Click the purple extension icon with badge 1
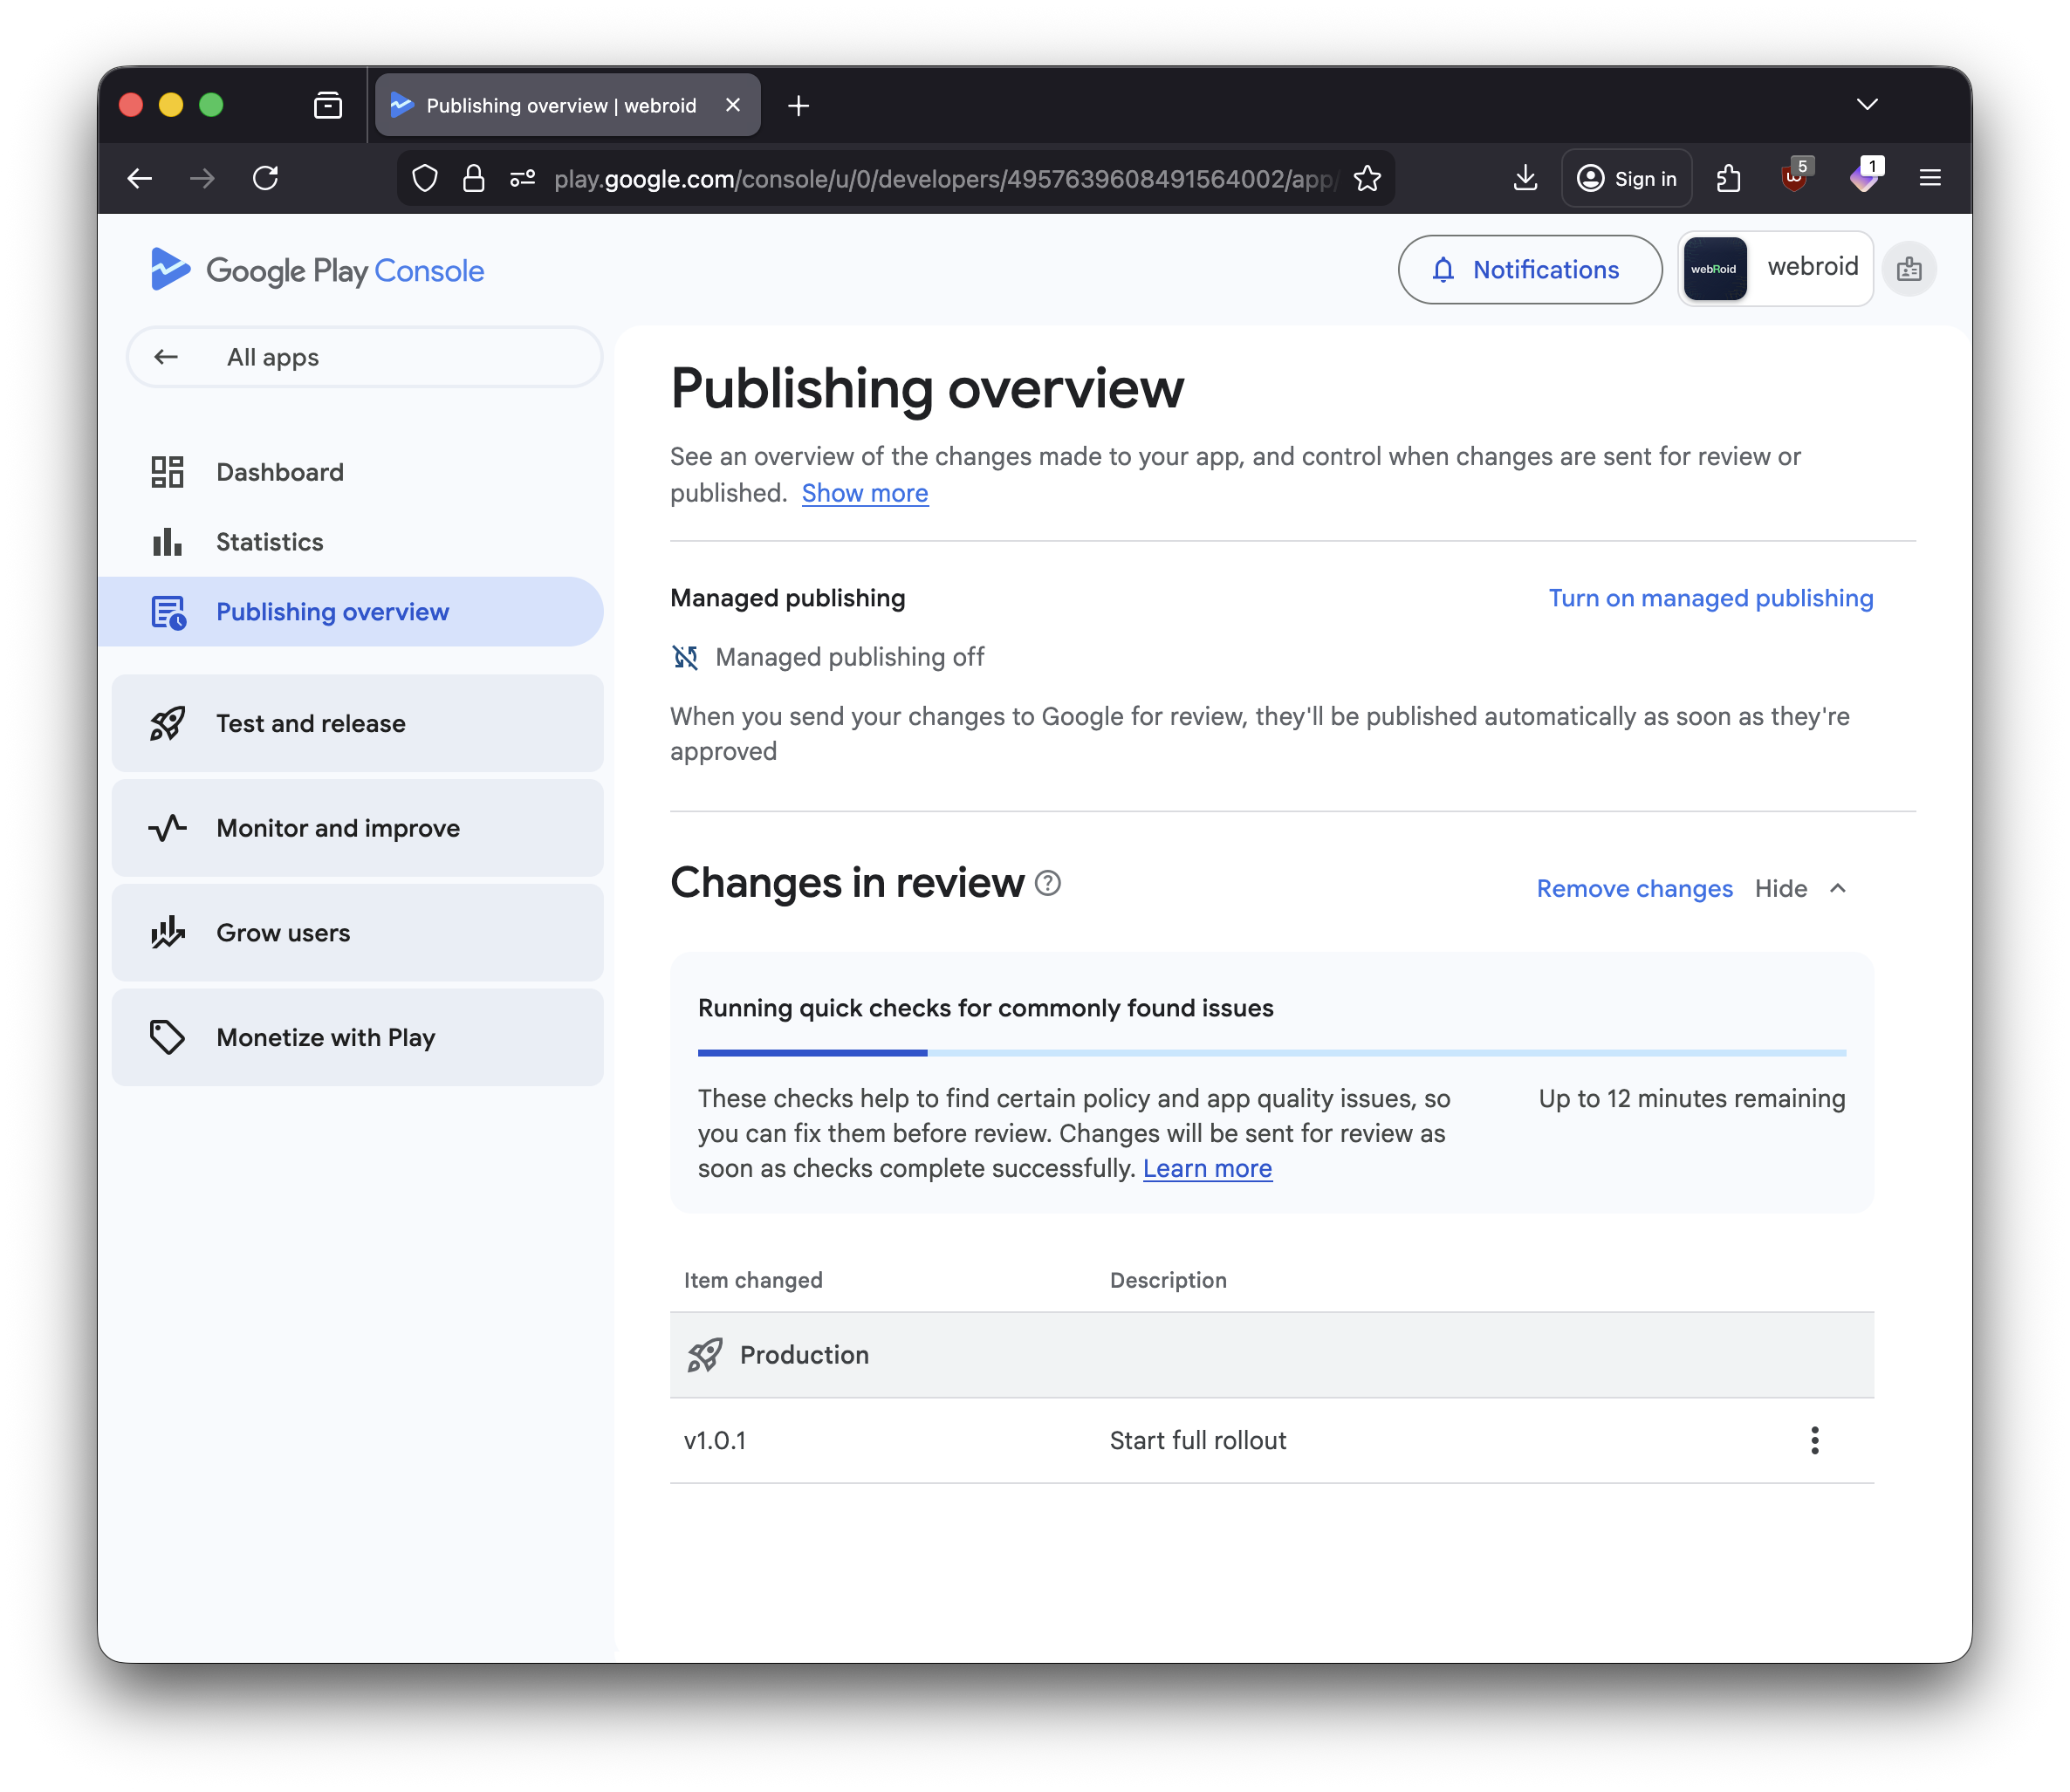 (1865, 176)
